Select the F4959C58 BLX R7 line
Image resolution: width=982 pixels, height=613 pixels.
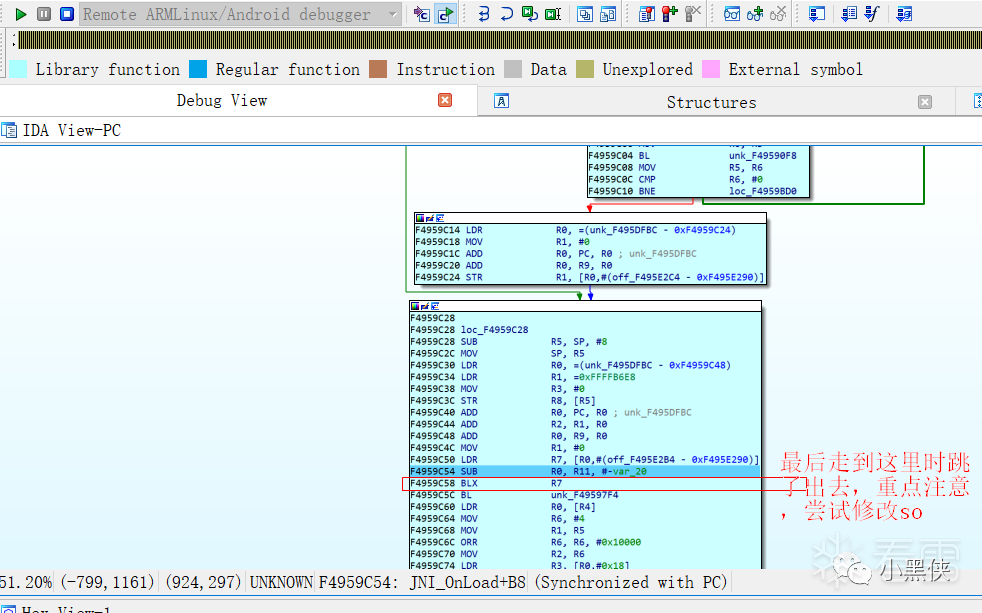584,483
